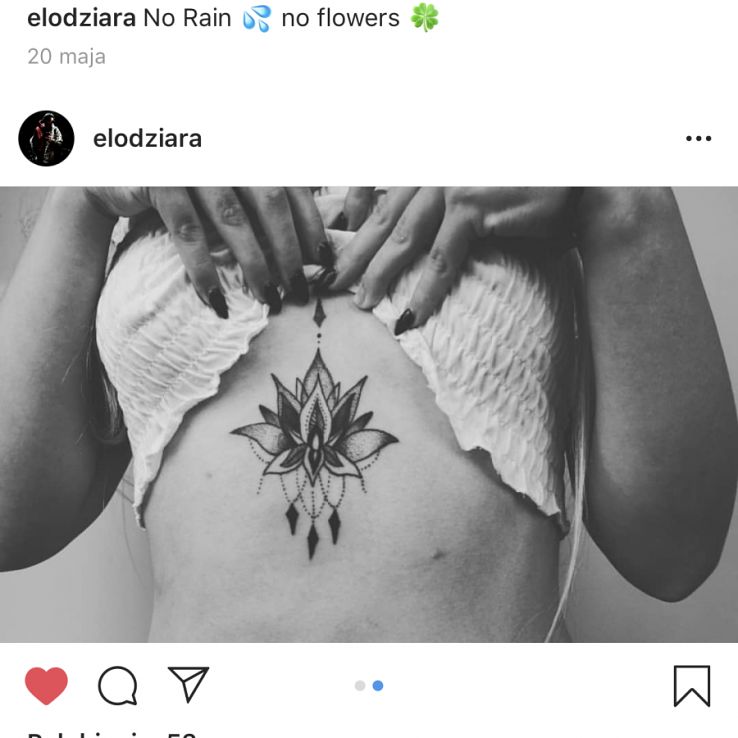
Task: Open the three-dot post options menu
Action: click(698, 138)
